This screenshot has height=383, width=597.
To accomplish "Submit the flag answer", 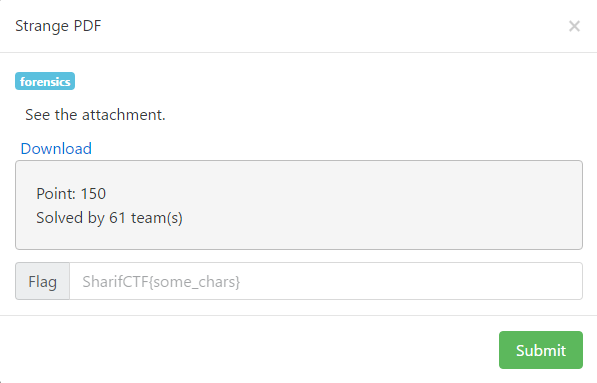I will [541, 350].
